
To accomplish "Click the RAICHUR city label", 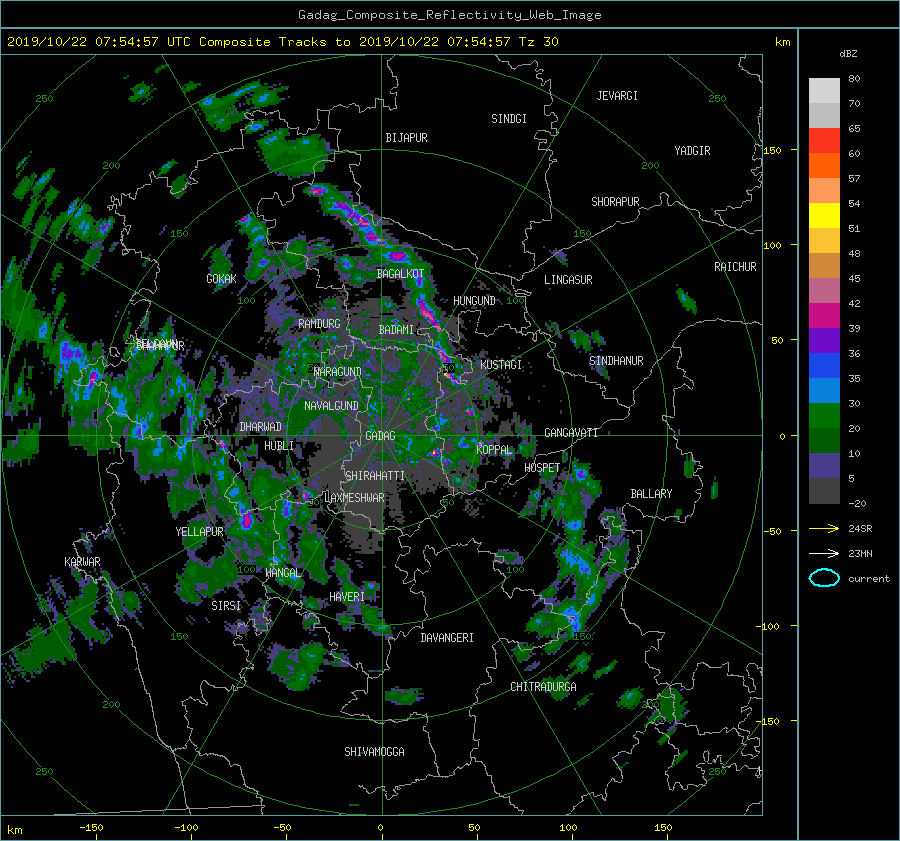I will 735,267.
